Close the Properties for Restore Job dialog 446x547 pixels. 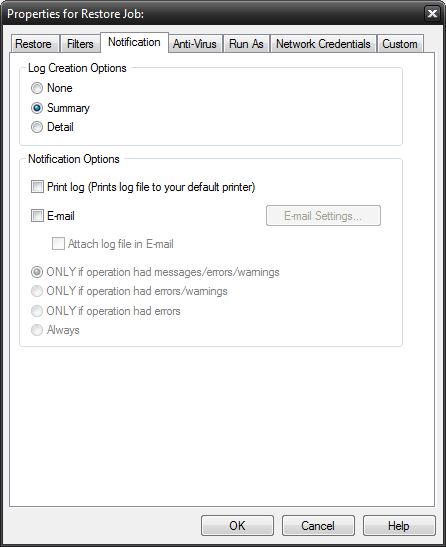point(432,14)
